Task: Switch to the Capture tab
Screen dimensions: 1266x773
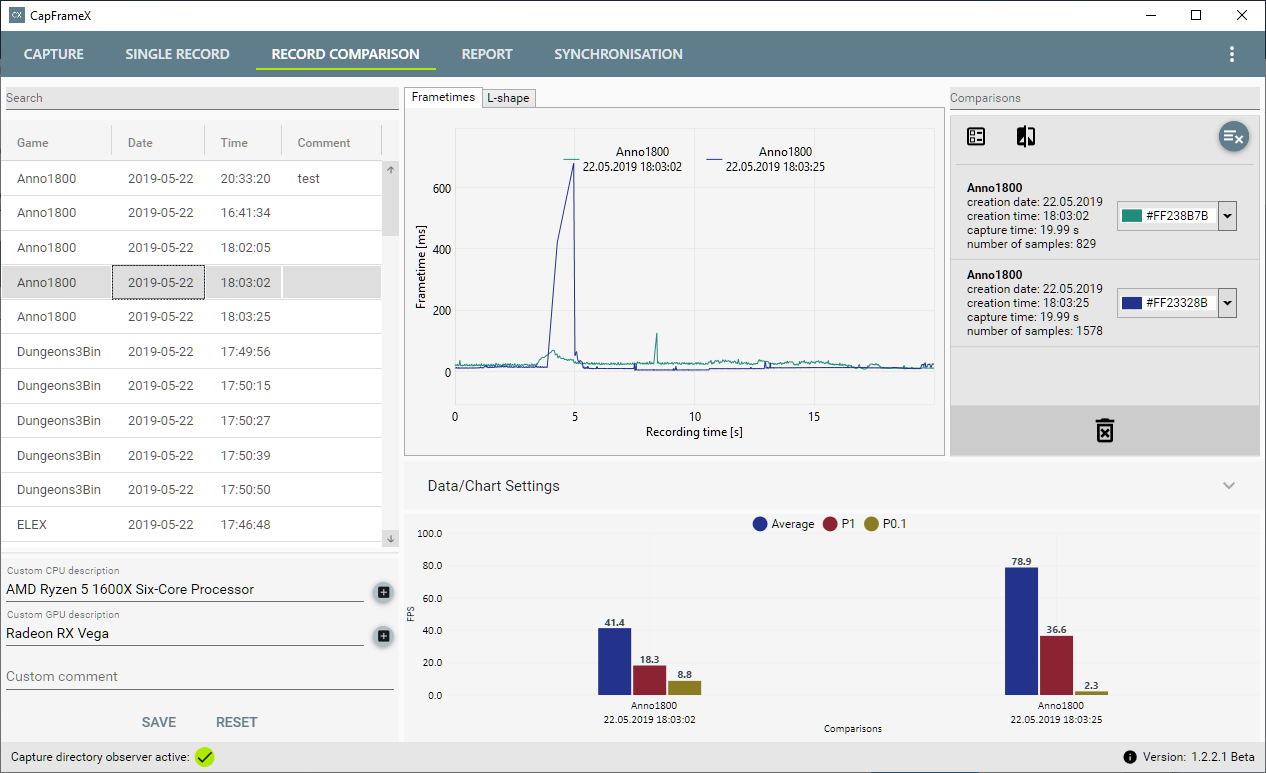Action: click(54, 54)
